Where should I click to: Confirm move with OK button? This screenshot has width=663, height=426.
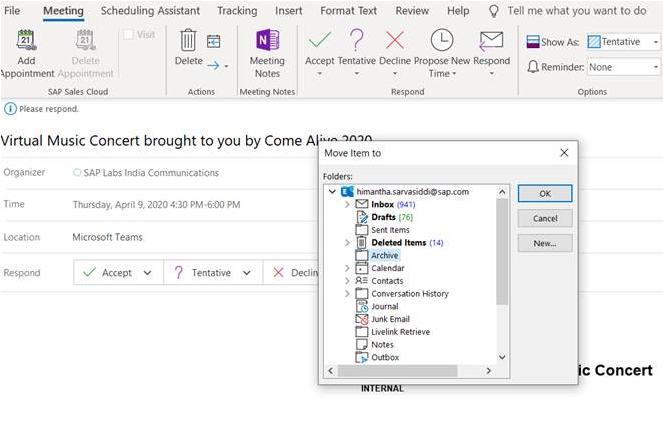[545, 193]
